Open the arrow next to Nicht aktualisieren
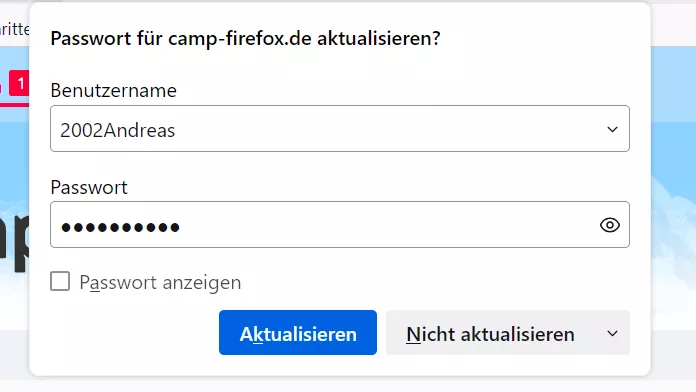The height and width of the screenshot is (392, 696). tap(612, 333)
